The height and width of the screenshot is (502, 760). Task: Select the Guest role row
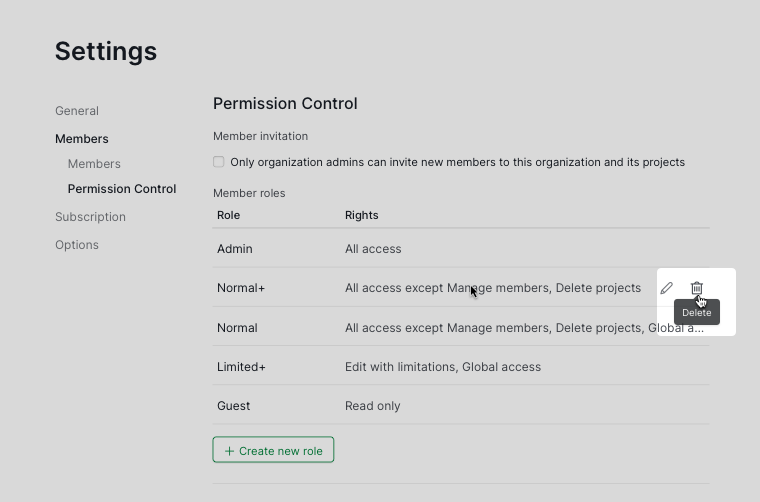click(x=234, y=406)
